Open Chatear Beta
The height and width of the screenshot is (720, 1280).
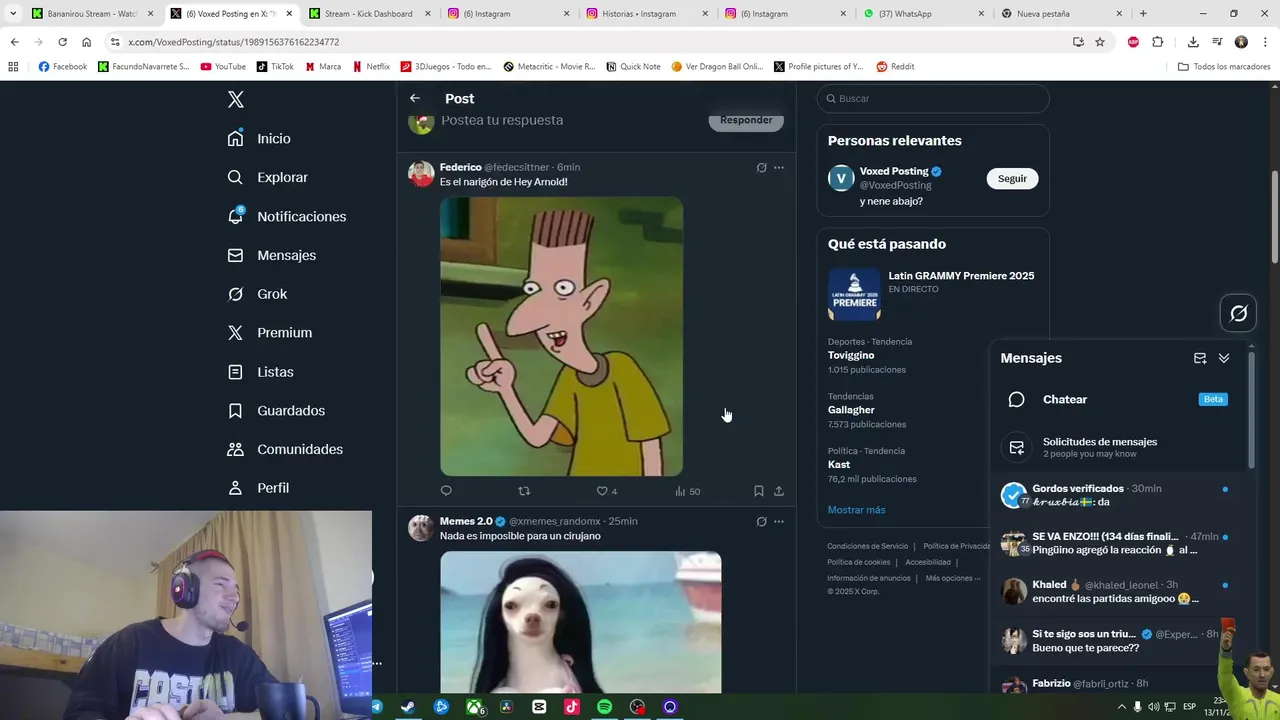point(1119,399)
